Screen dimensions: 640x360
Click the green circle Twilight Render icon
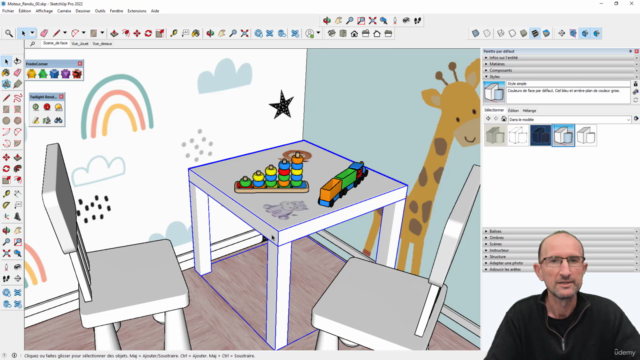click(36, 107)
